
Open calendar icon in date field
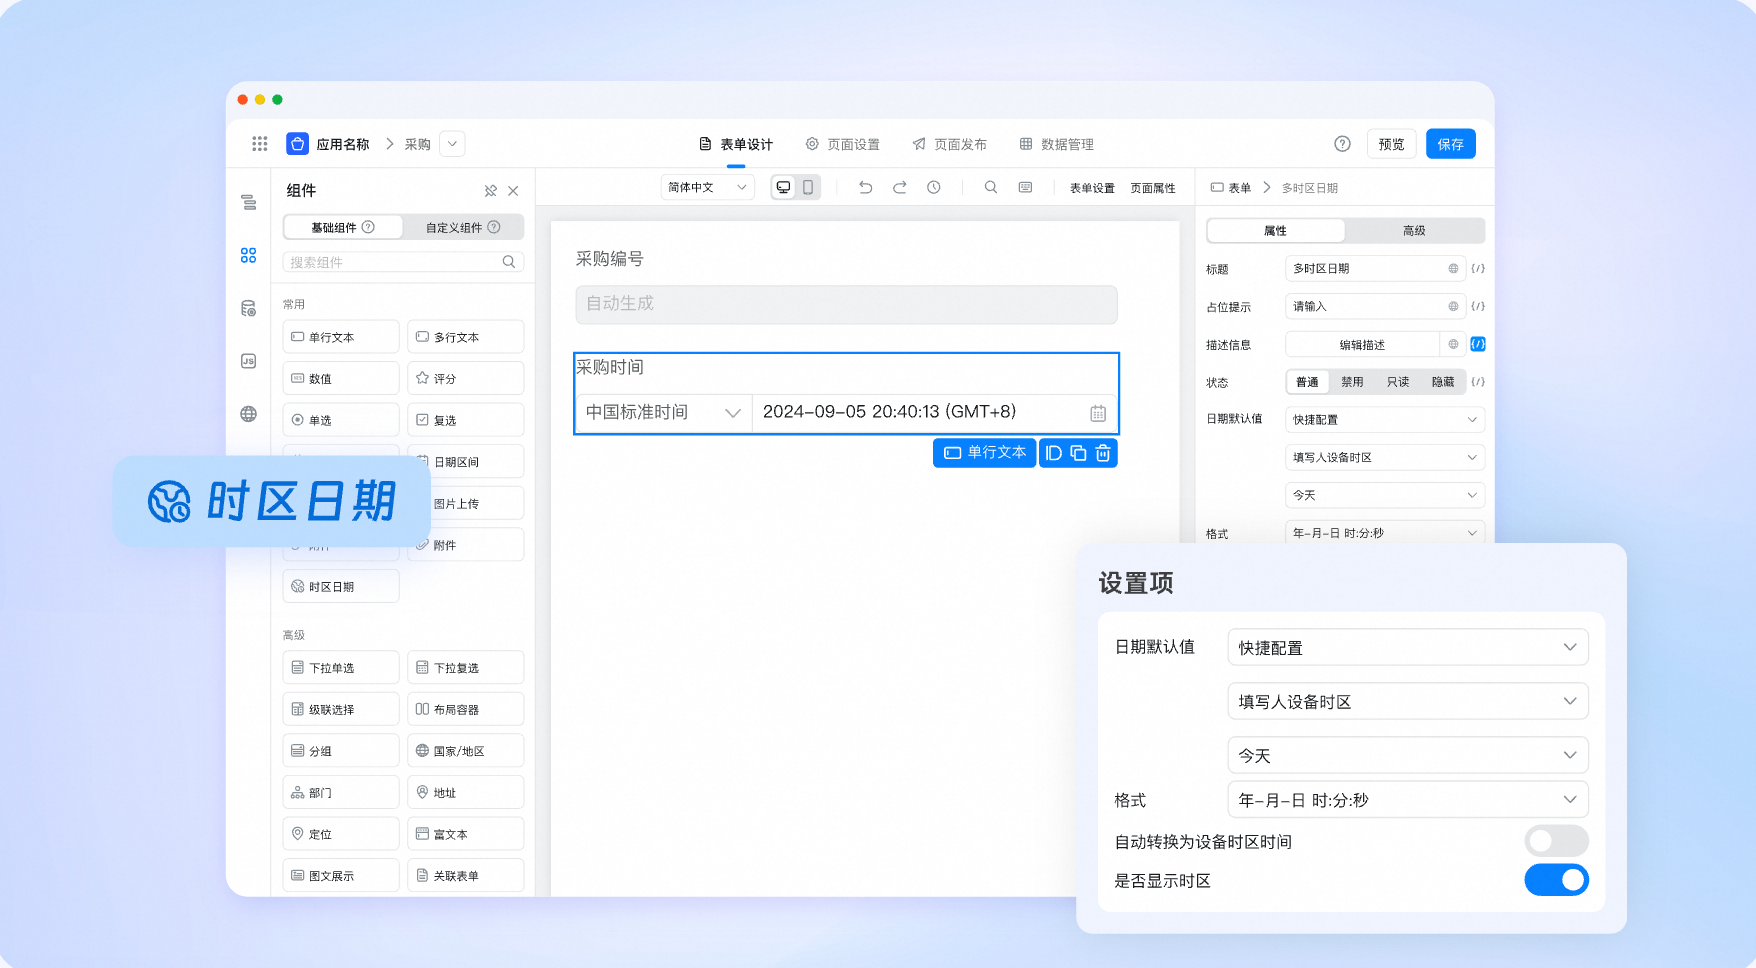[1098, 413]
